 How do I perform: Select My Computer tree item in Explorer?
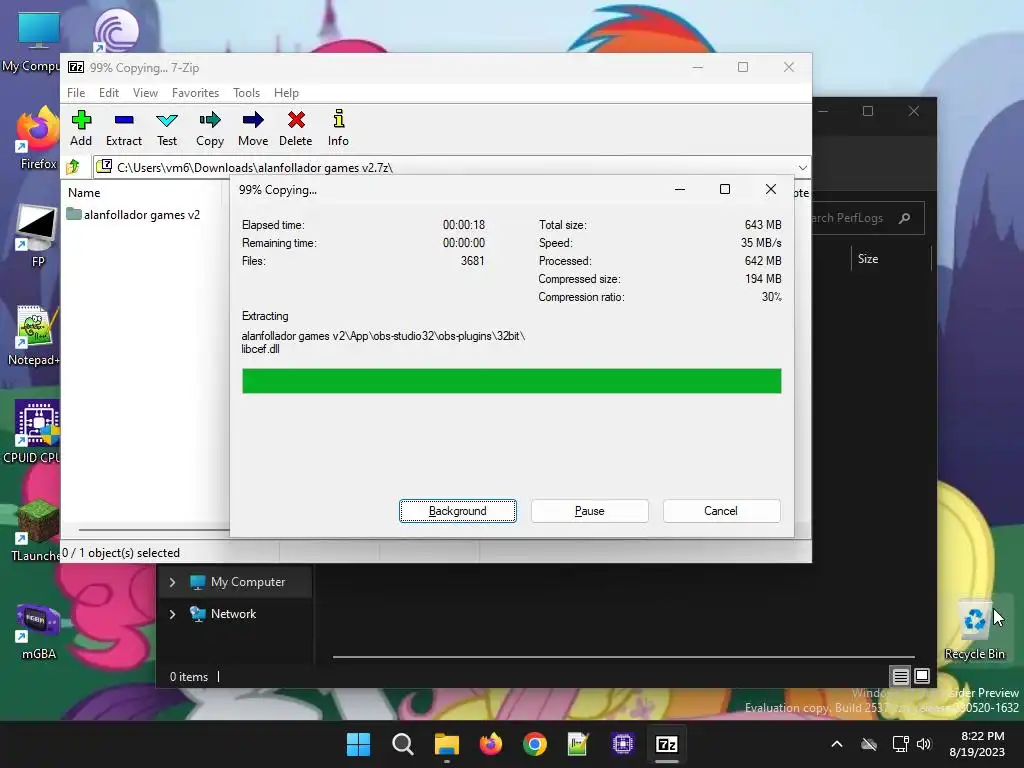click(238, 582)
